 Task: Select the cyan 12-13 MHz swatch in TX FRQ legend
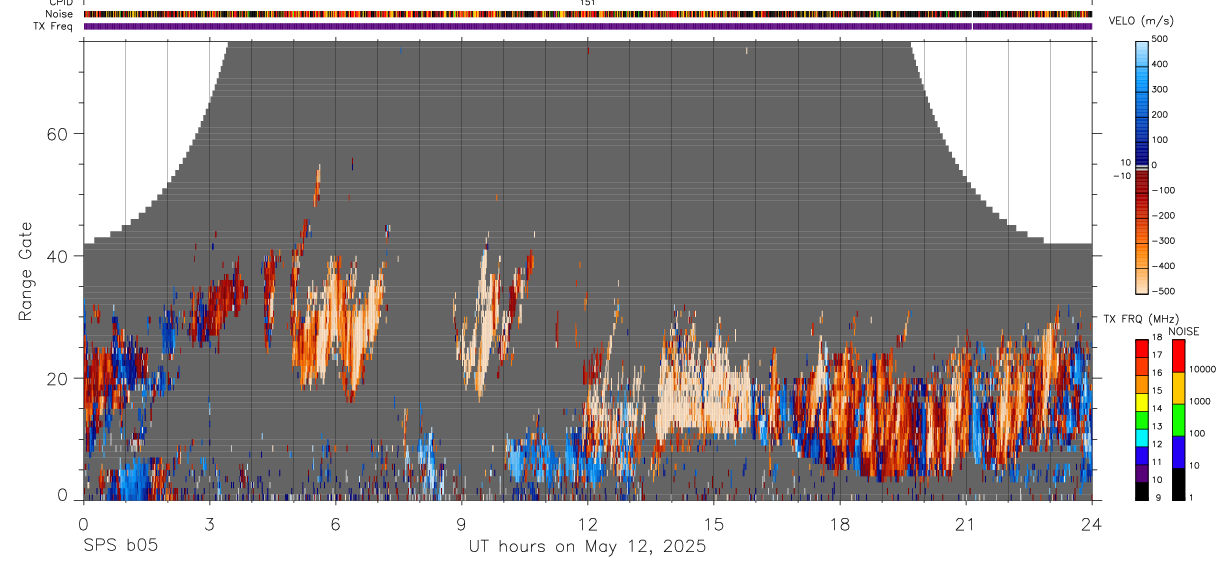click(1142, 437)
